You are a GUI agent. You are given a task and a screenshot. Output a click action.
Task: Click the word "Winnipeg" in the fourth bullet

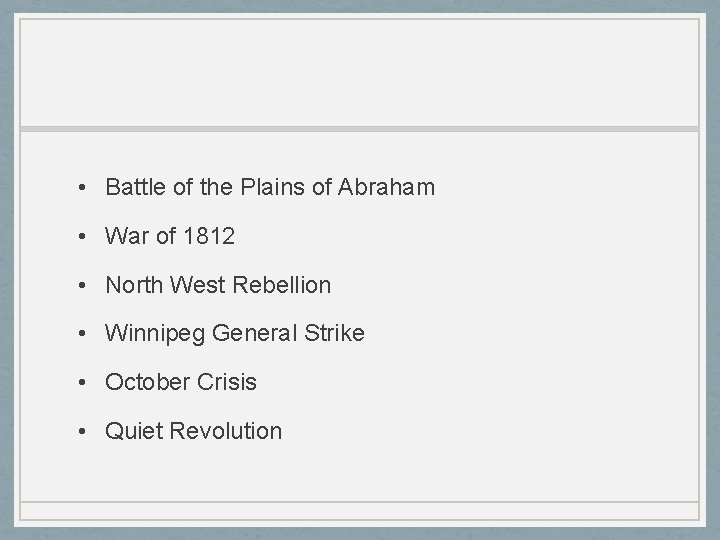(155, 333)
